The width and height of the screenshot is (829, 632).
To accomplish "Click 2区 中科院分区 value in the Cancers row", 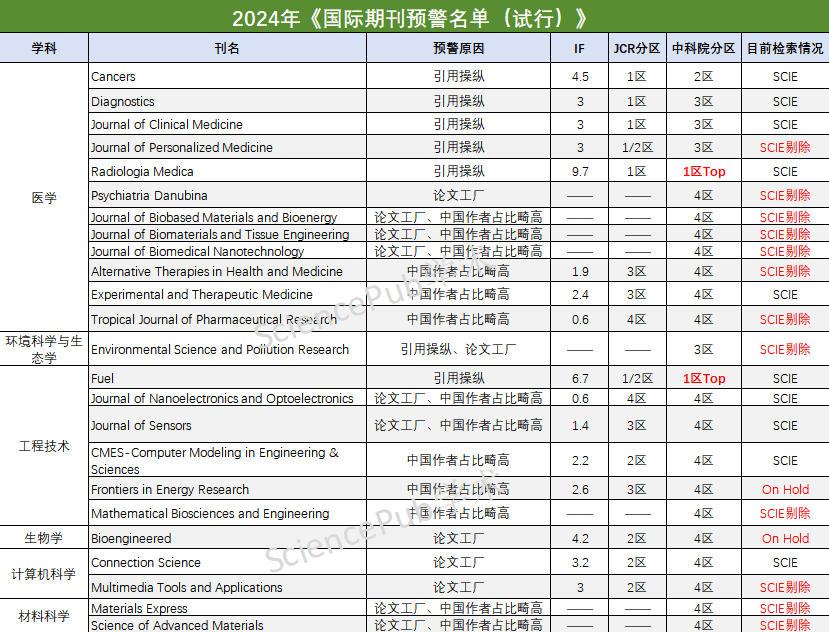I will (x=704, y=77).
